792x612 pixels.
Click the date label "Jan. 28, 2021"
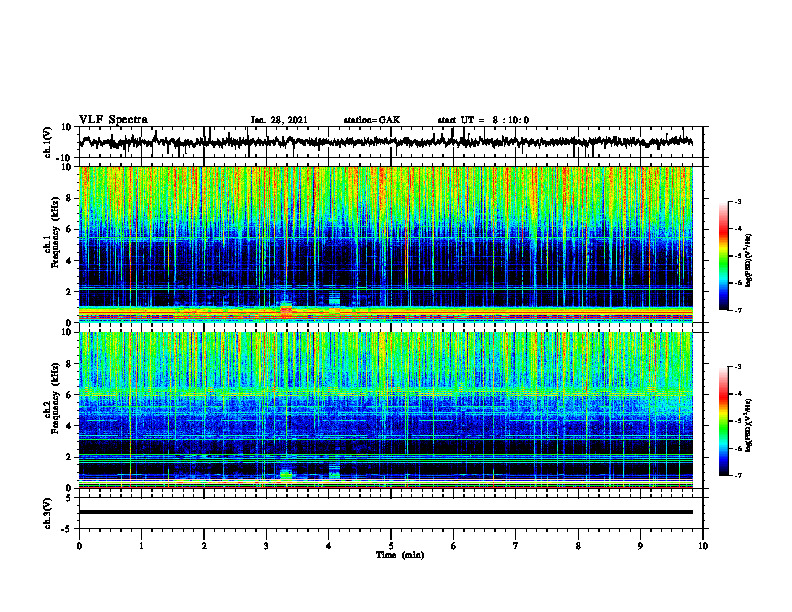[x=279, y=120]
